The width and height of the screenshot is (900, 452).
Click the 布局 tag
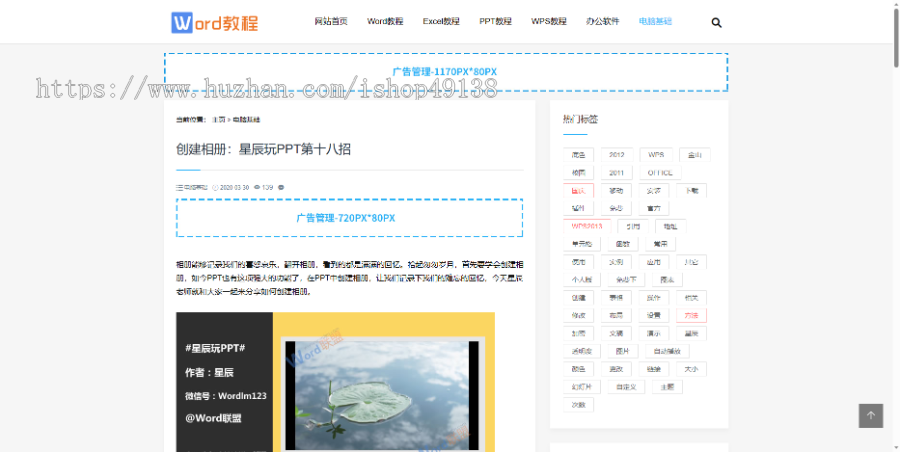616,315
